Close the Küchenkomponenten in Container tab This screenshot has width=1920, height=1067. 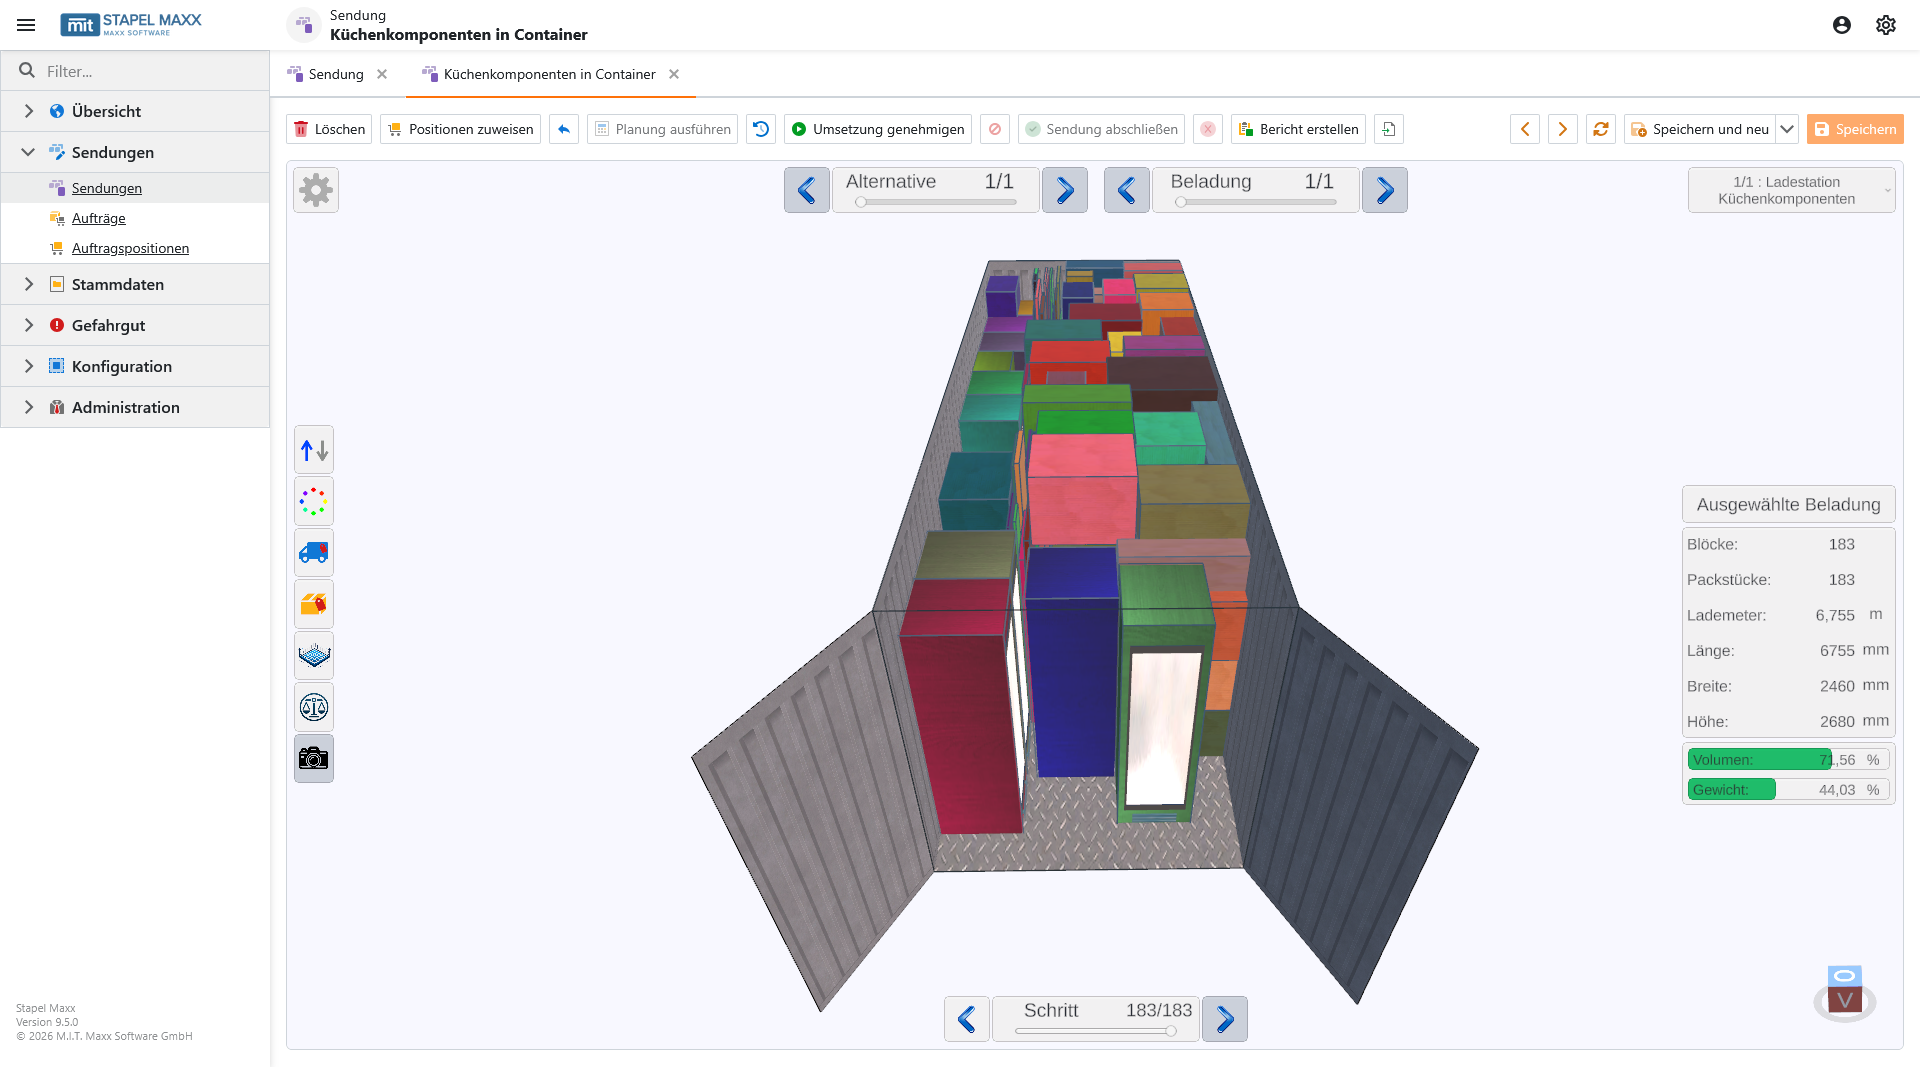click(x=674, y=74)
